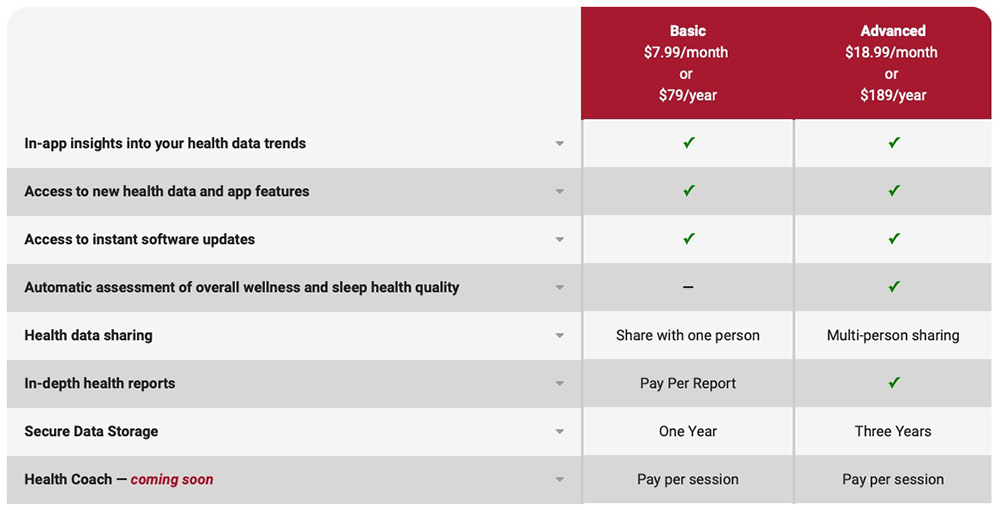The width and height of the screenshot is (1000, 510).
Task: Click Advanced checkmark for automatic wellness assessment
Action: click(894, 287)
